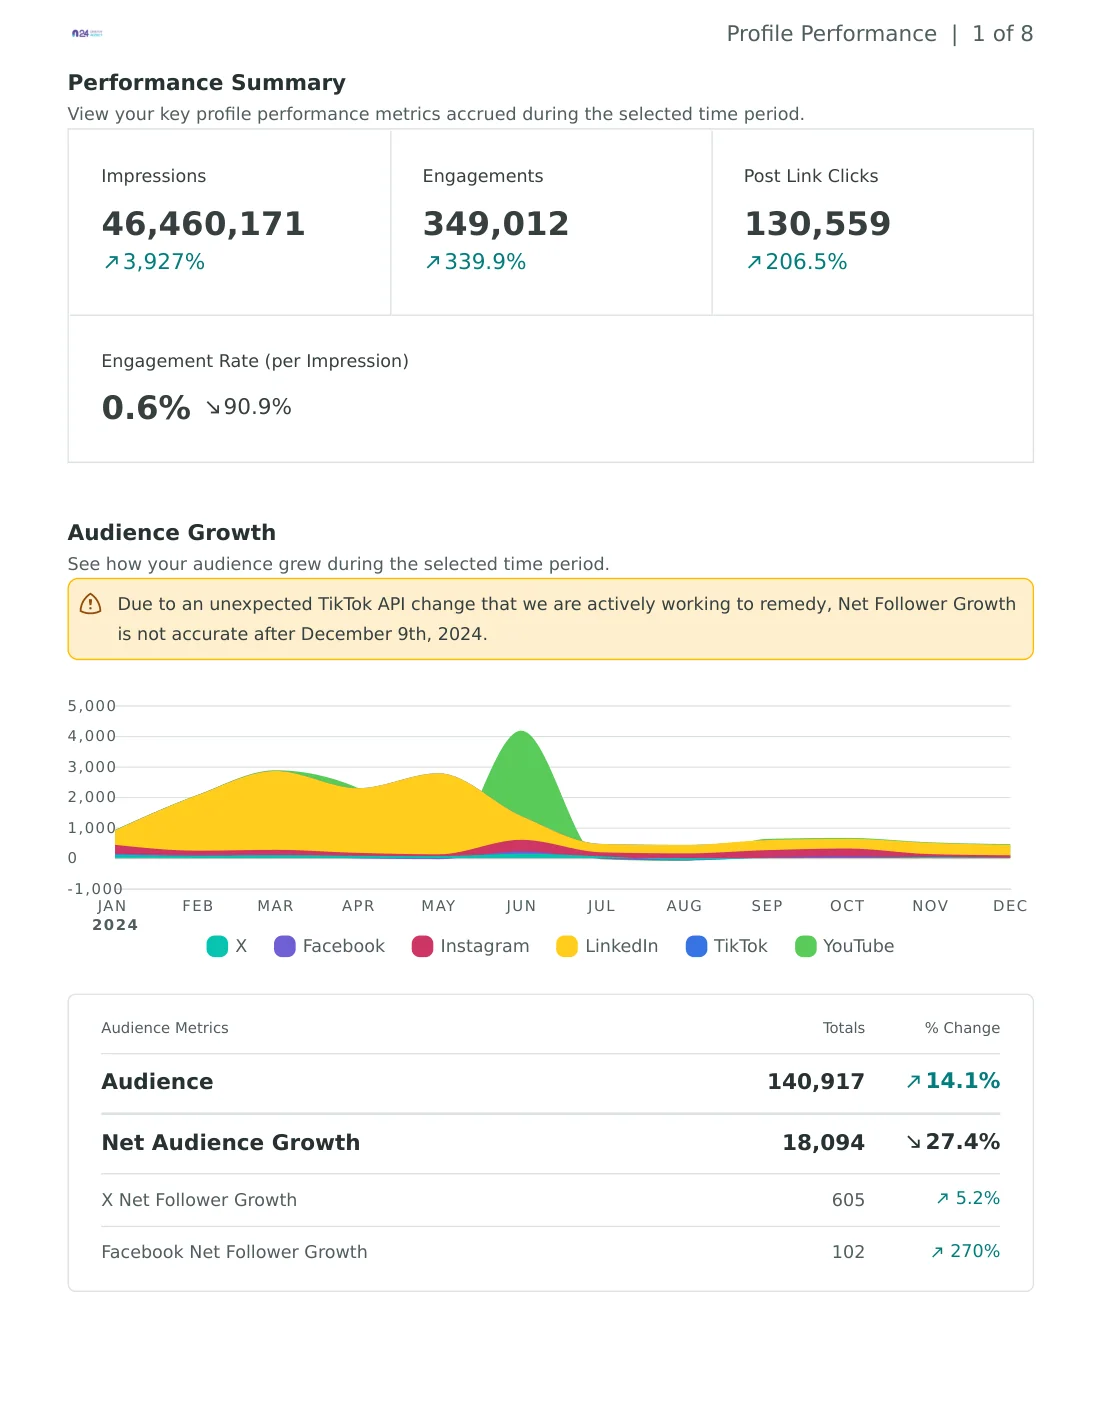Toggle the TikTok legend swatch
Screen dimensions: 1102x1426
696,946
